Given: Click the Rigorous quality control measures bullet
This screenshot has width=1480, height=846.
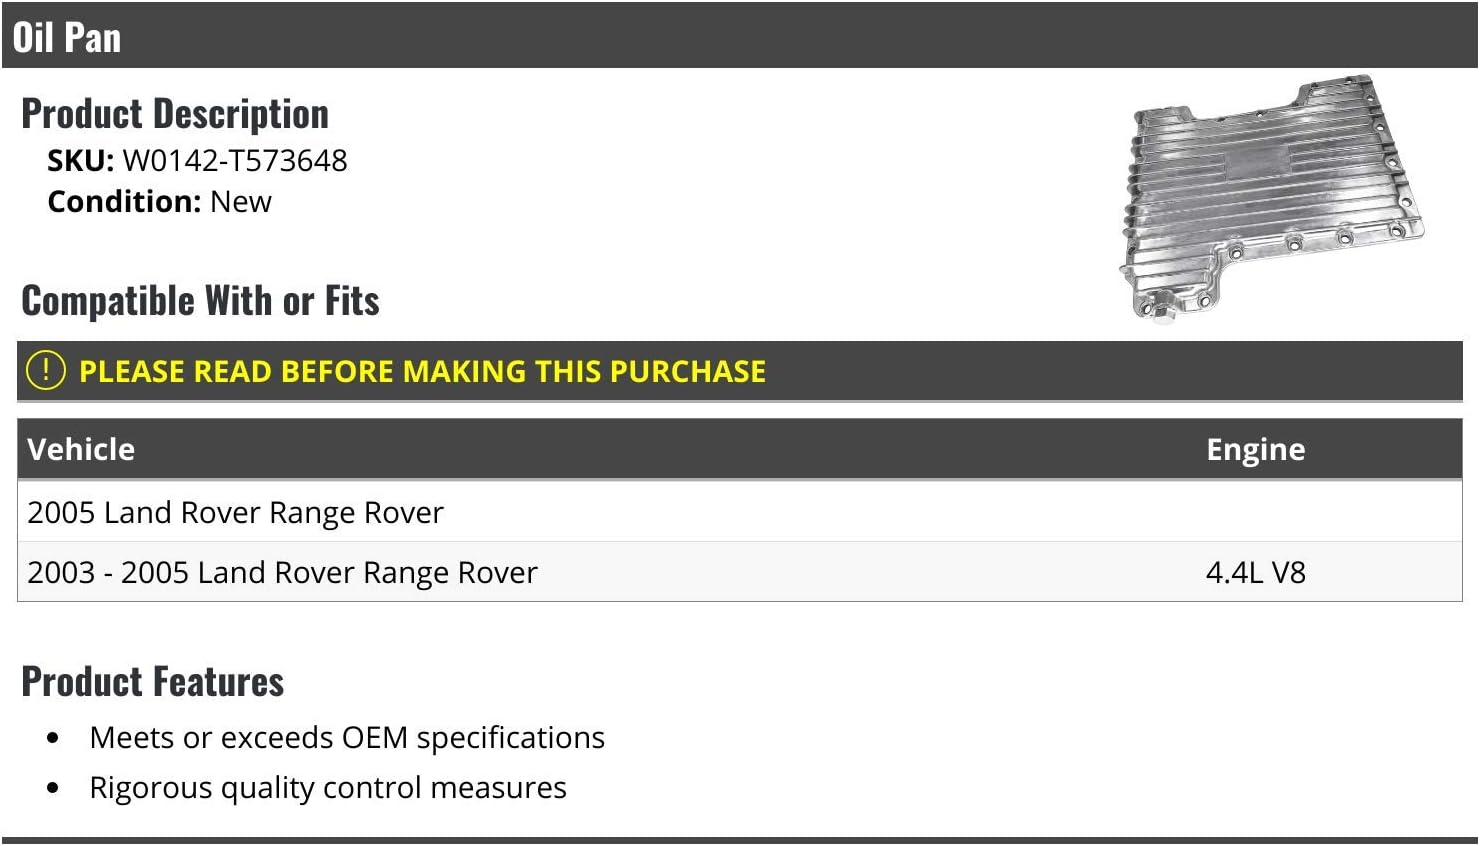Looking at the screenshot, I should (328, 787).
